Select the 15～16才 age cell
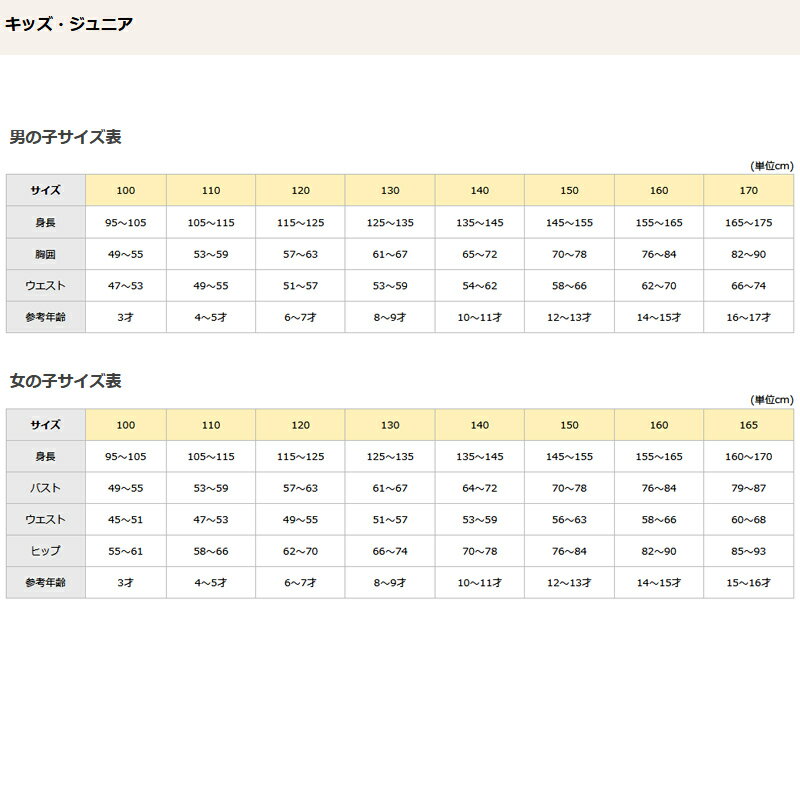800x800 pixels. coord(748,583)
